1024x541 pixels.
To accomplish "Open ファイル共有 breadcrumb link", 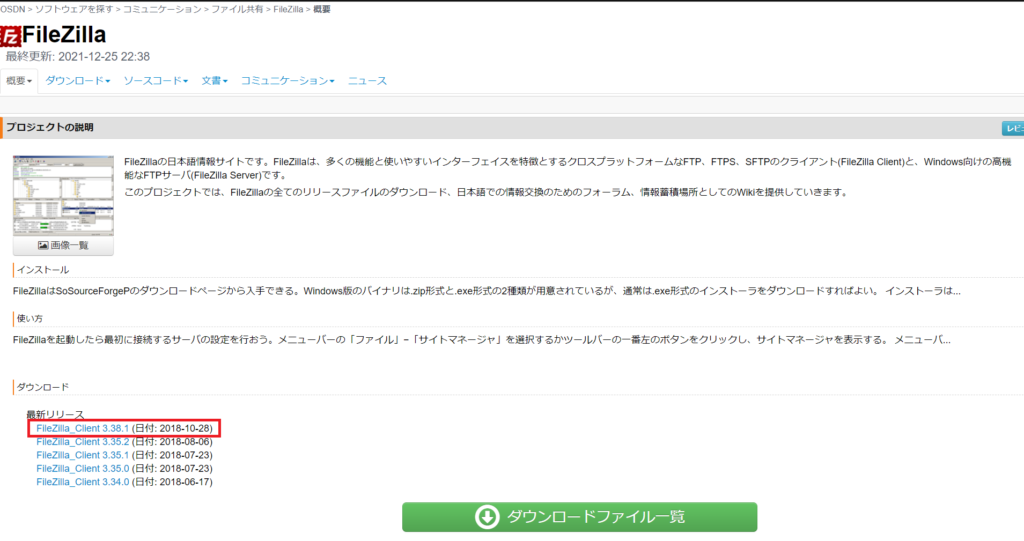I will (237, 9).
